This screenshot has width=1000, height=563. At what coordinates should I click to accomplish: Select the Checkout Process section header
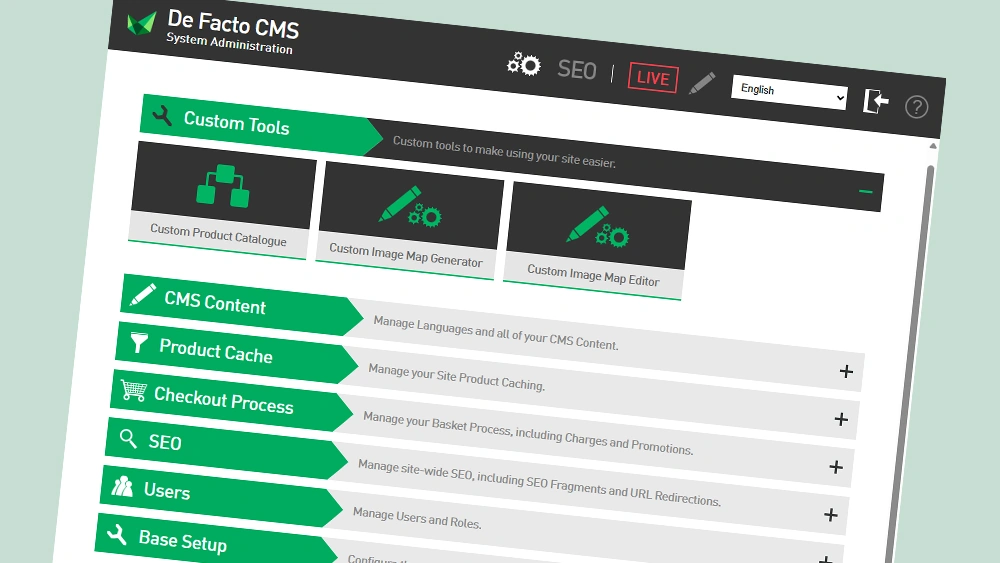pos(231,400)
